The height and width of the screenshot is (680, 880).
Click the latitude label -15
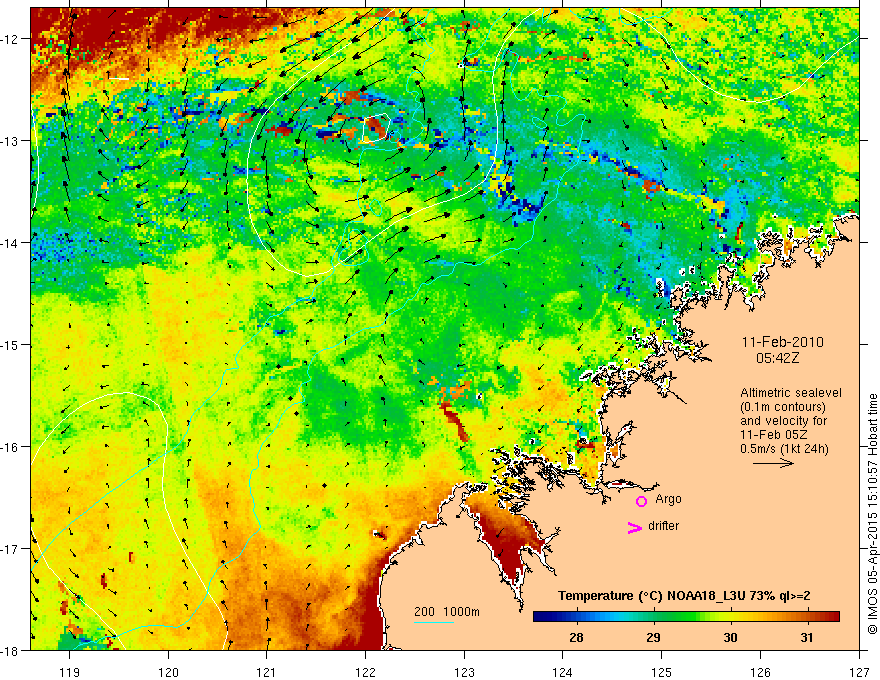pos(11,344)
